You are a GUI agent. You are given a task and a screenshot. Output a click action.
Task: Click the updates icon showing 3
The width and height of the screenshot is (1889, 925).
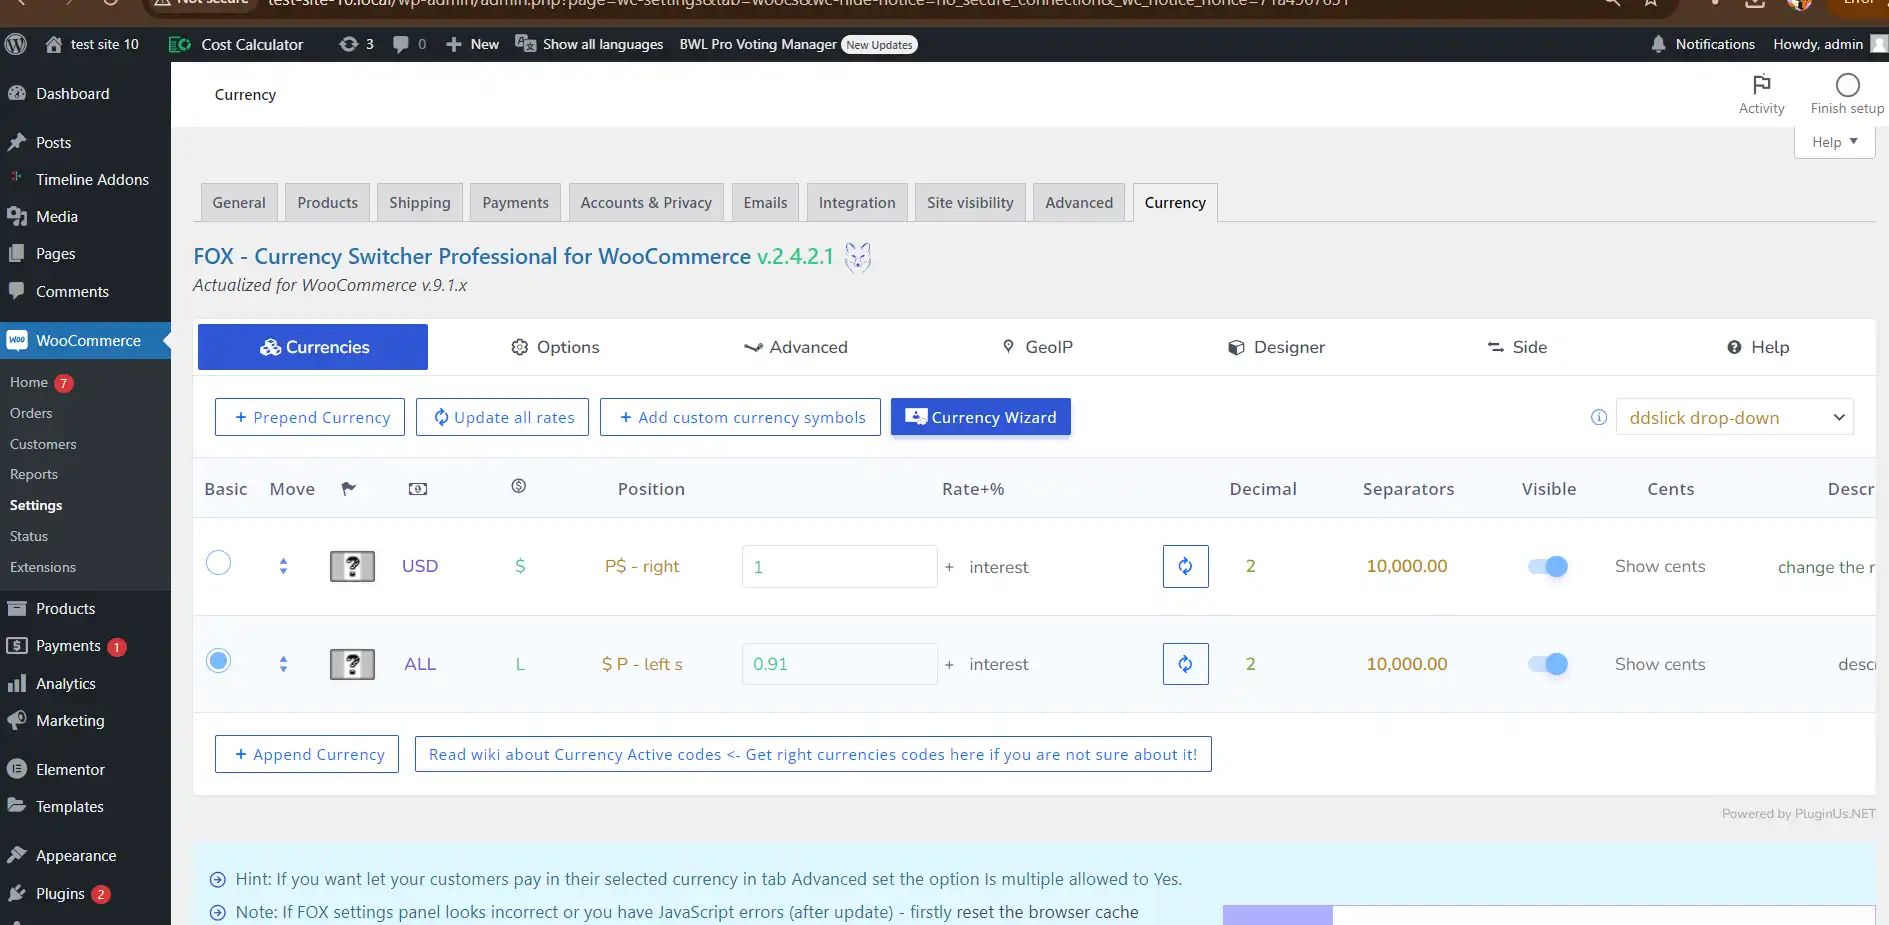pos(356,44)
